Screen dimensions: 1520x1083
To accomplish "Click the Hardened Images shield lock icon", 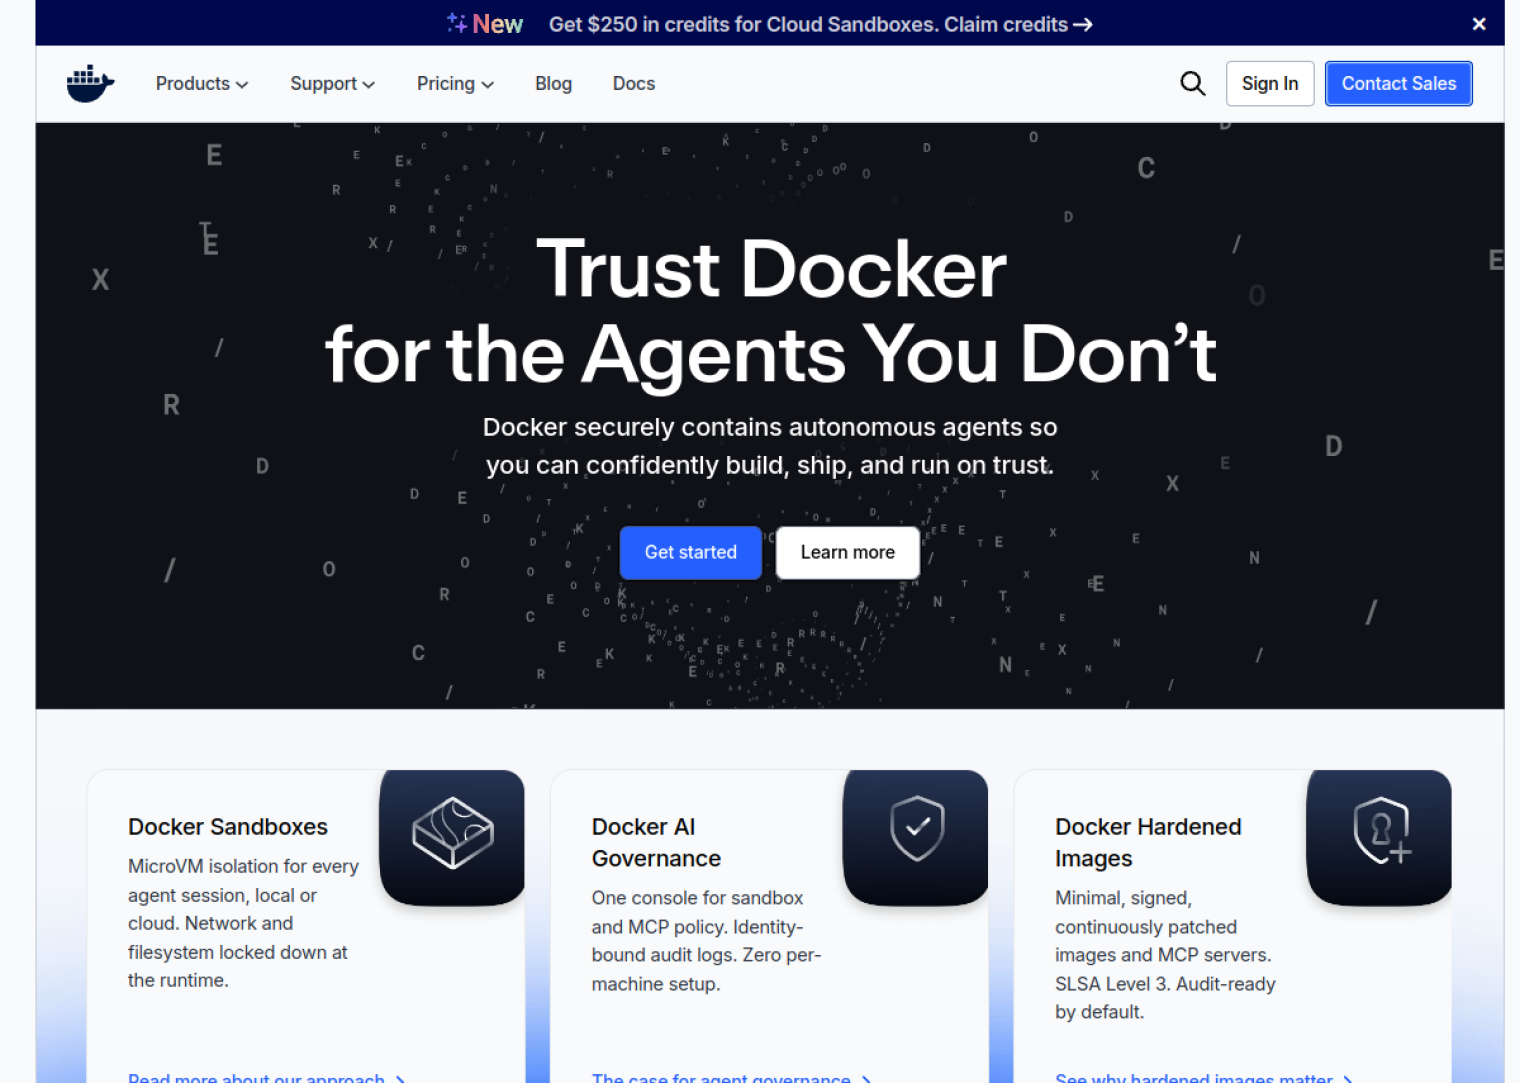I will pos(1381,830).
